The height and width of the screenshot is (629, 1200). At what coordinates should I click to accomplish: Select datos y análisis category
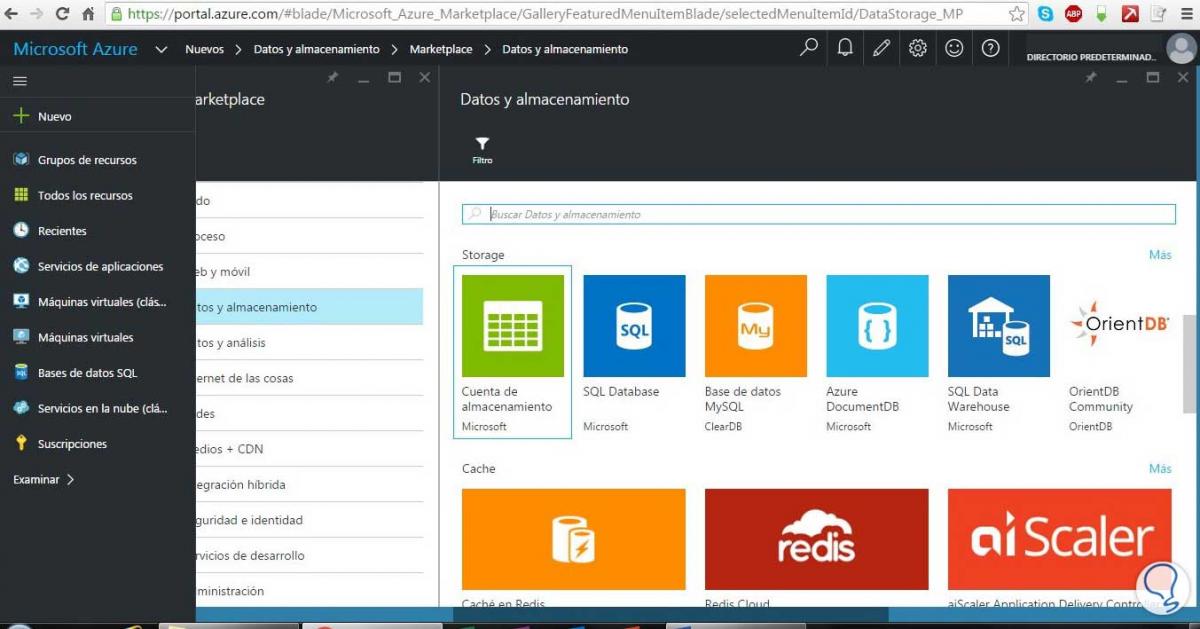pos(309,342)
